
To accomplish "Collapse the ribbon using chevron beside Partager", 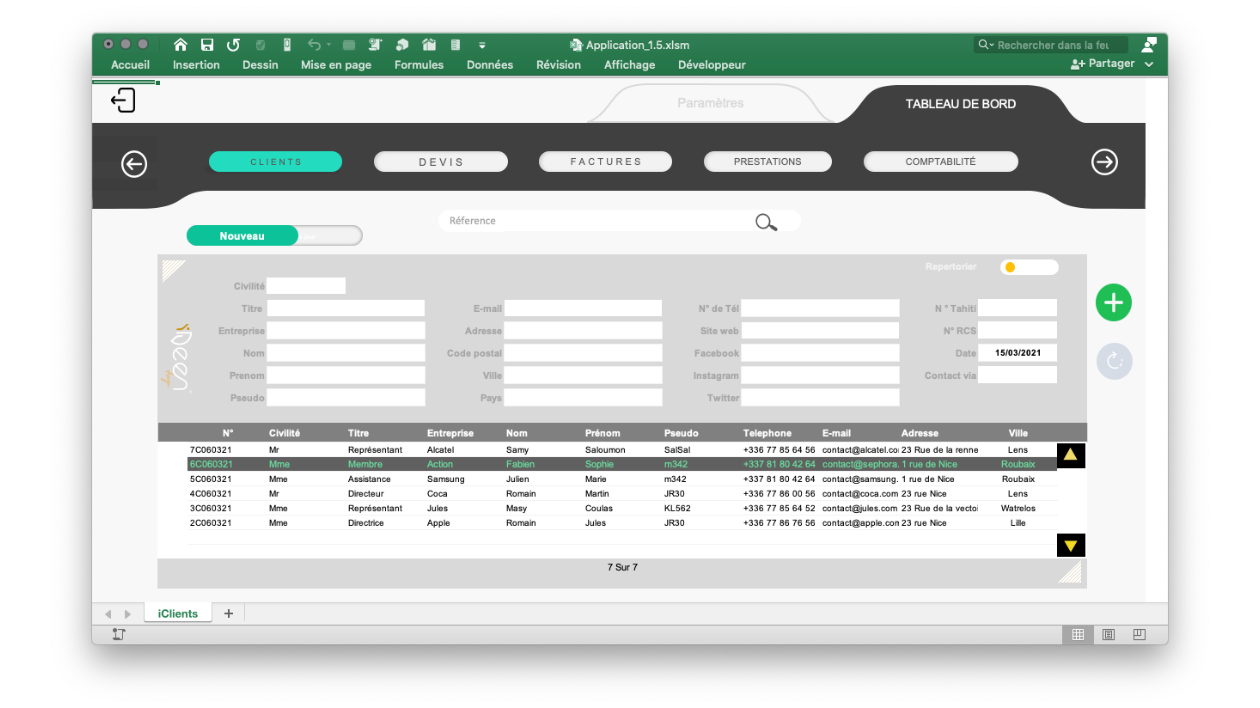I will (x=1149, y=64).
